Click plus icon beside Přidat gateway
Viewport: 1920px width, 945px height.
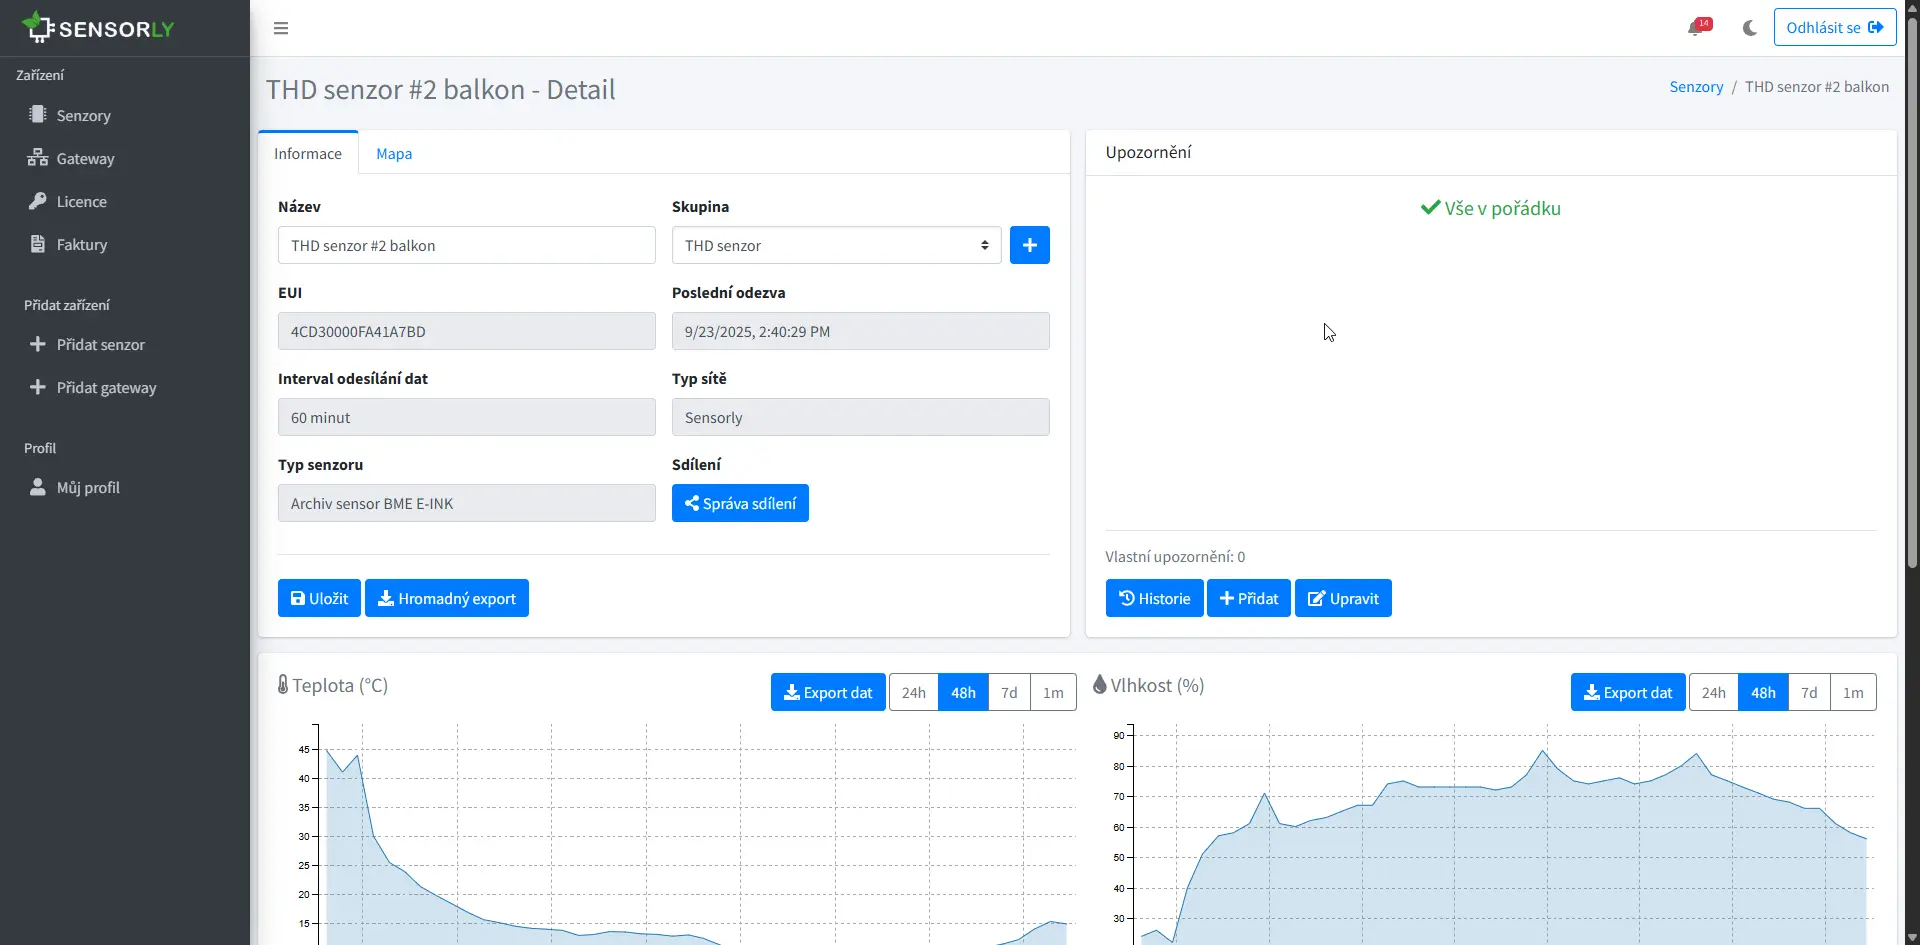tap(38, 387)
